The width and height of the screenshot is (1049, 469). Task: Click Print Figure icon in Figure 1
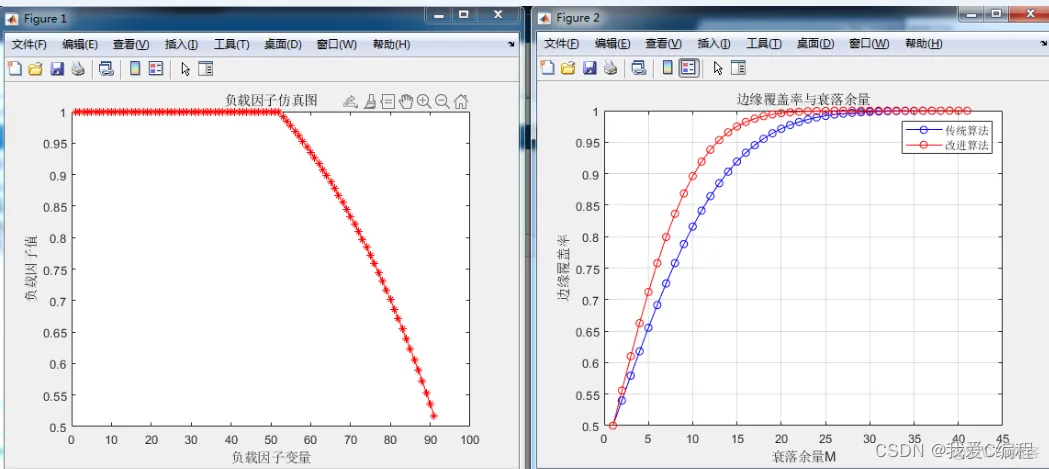point(78,68)
